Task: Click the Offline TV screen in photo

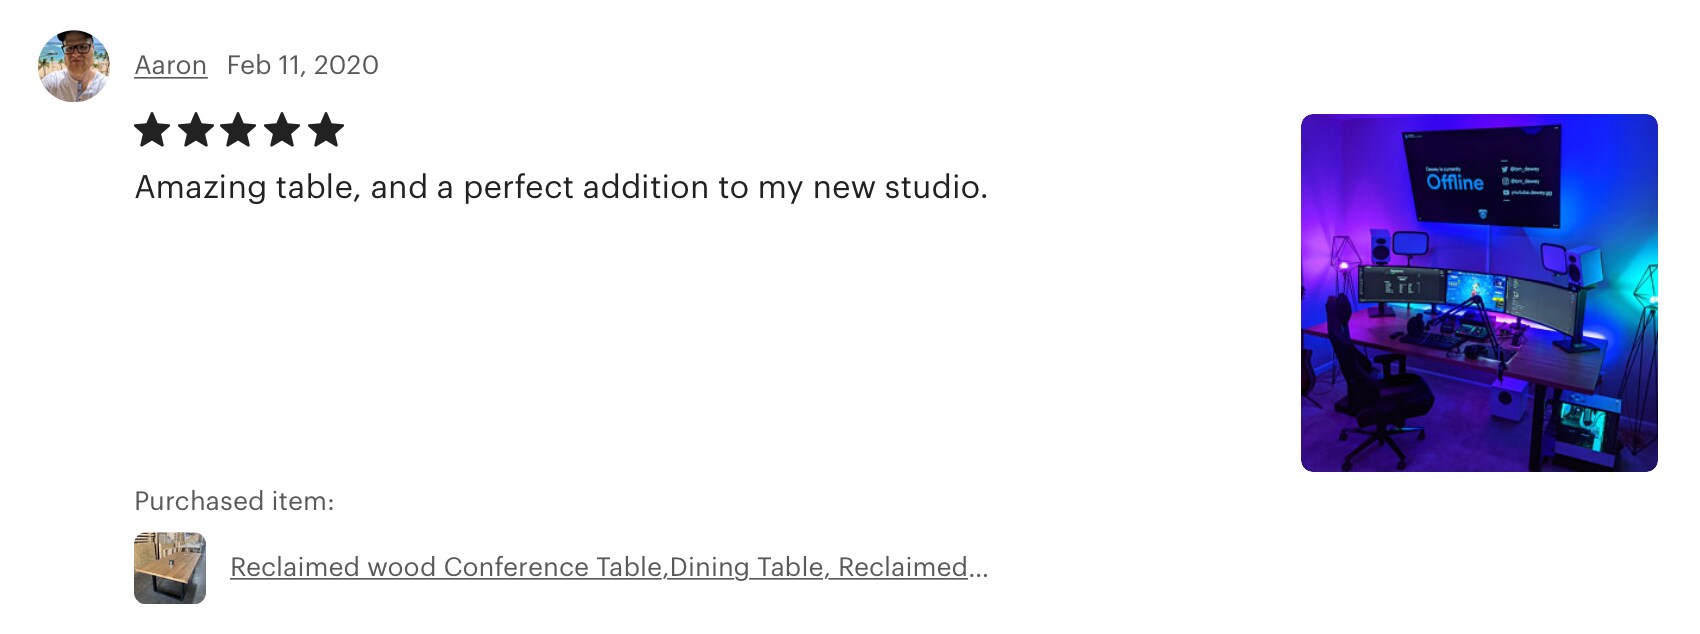Action: [1481, 175]
